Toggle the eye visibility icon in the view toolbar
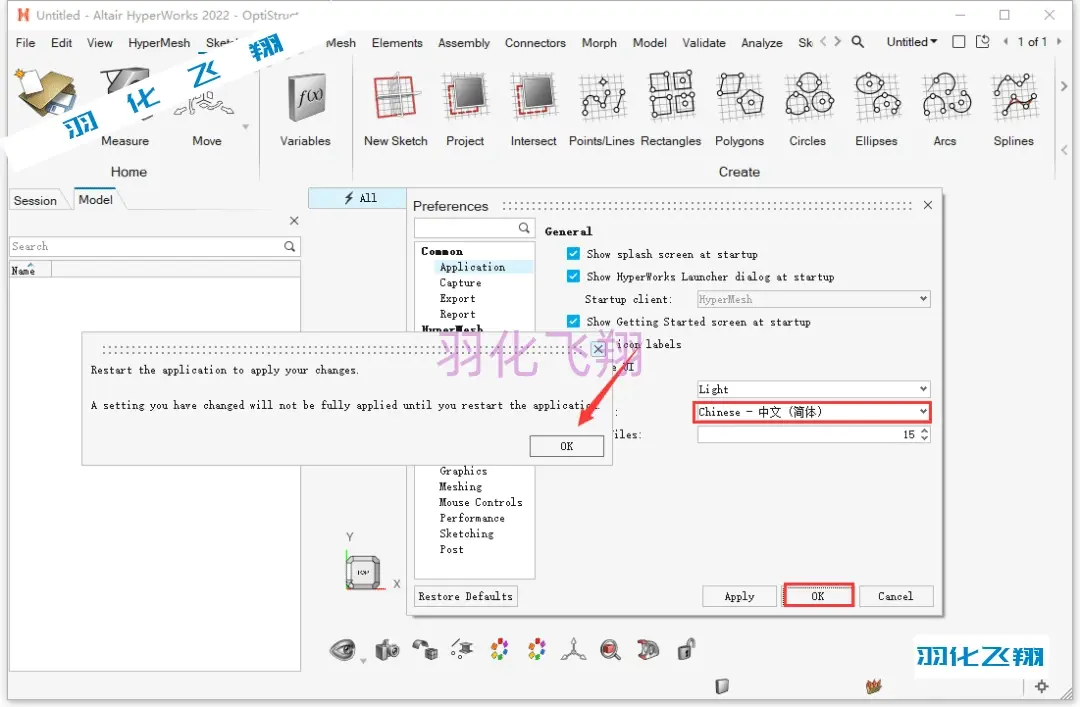This screenshot has height=707, width=1080. point(342,649)
